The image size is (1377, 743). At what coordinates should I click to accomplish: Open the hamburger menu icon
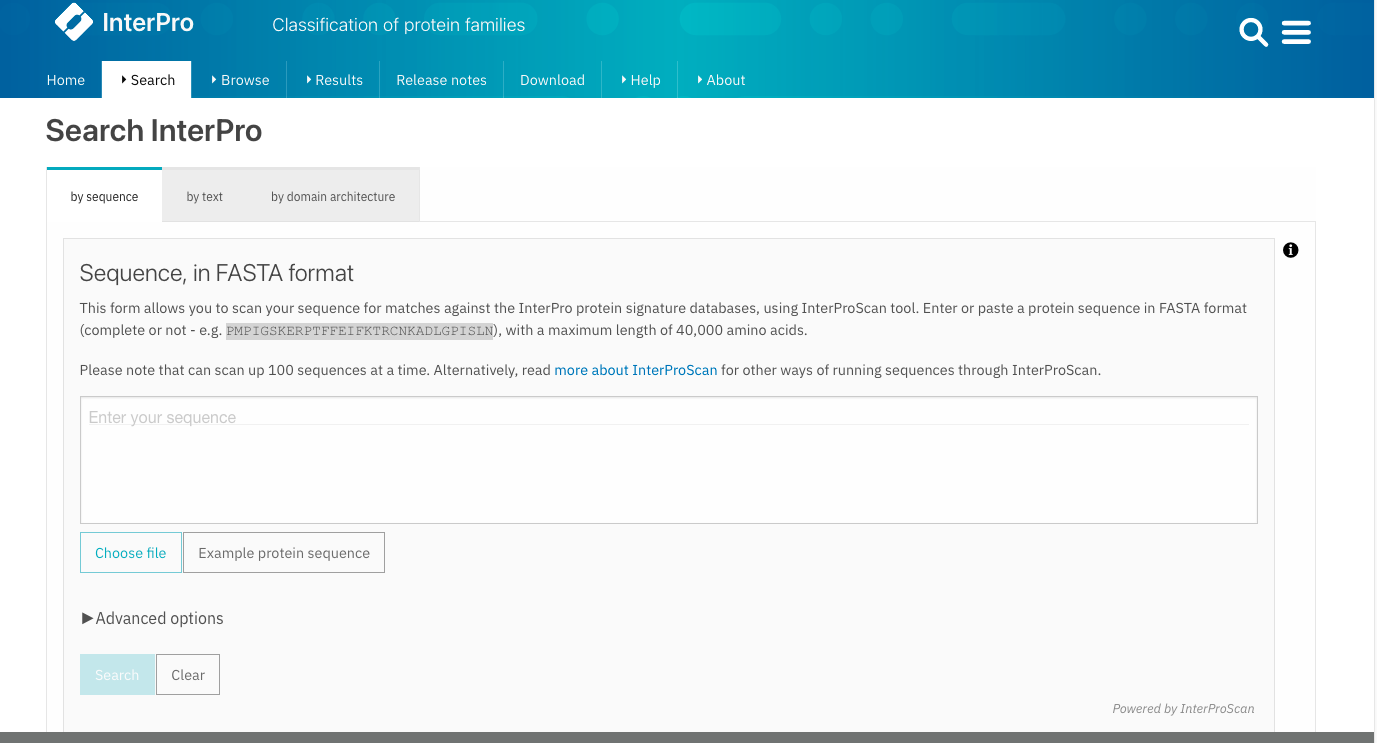pyautogui.click(x=1296, y=33)
